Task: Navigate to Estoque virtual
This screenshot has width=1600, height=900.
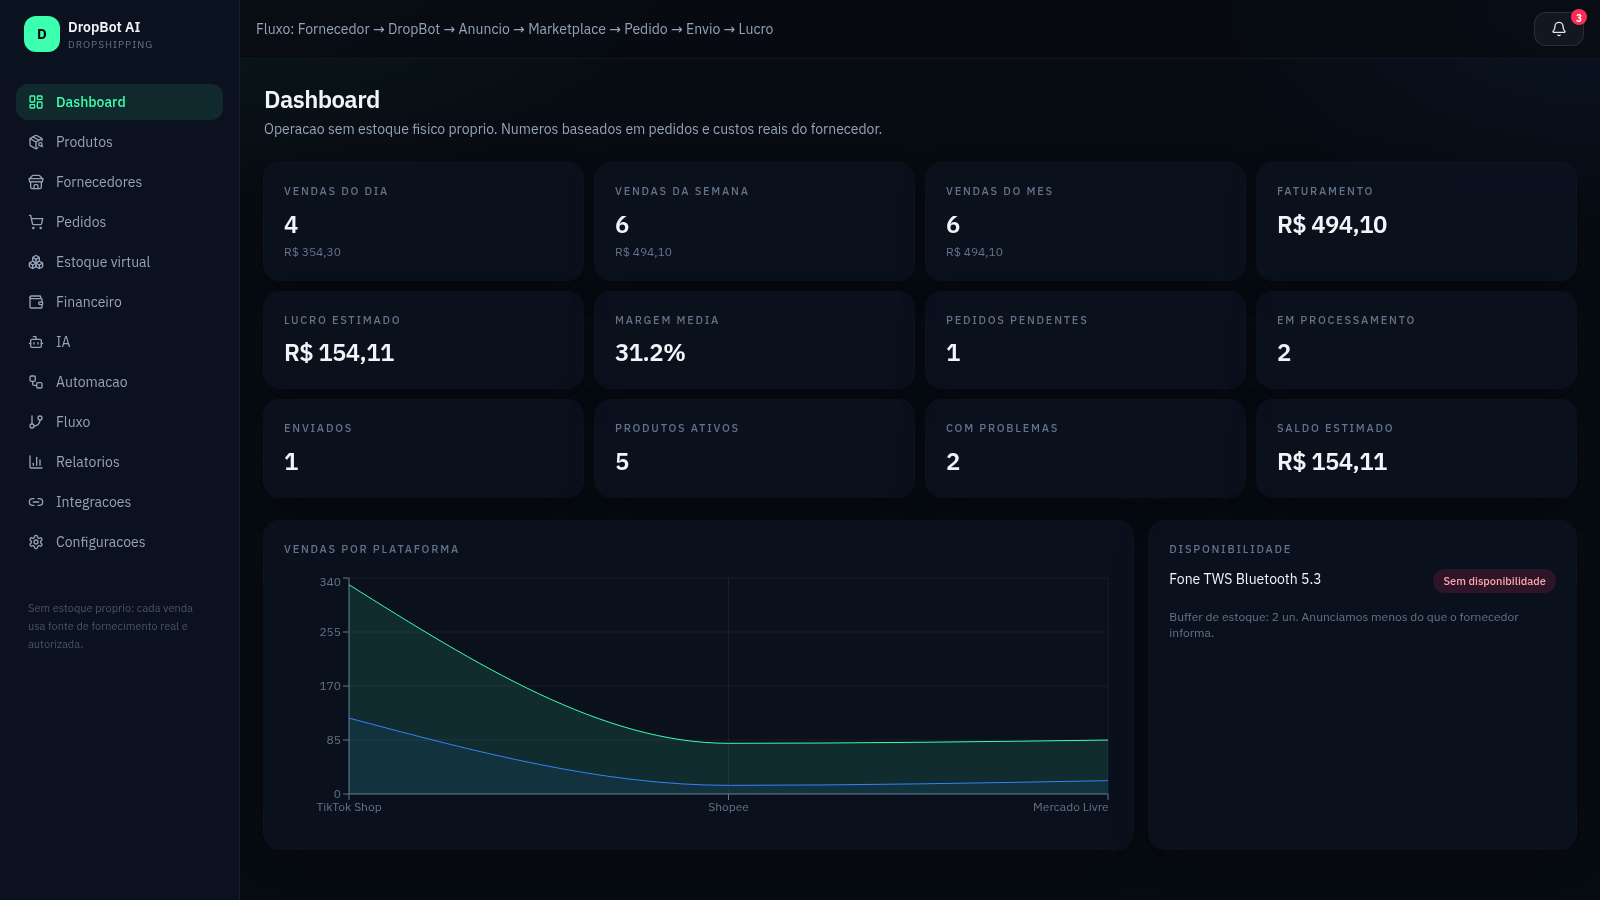Action: click(x=119, y=262)
